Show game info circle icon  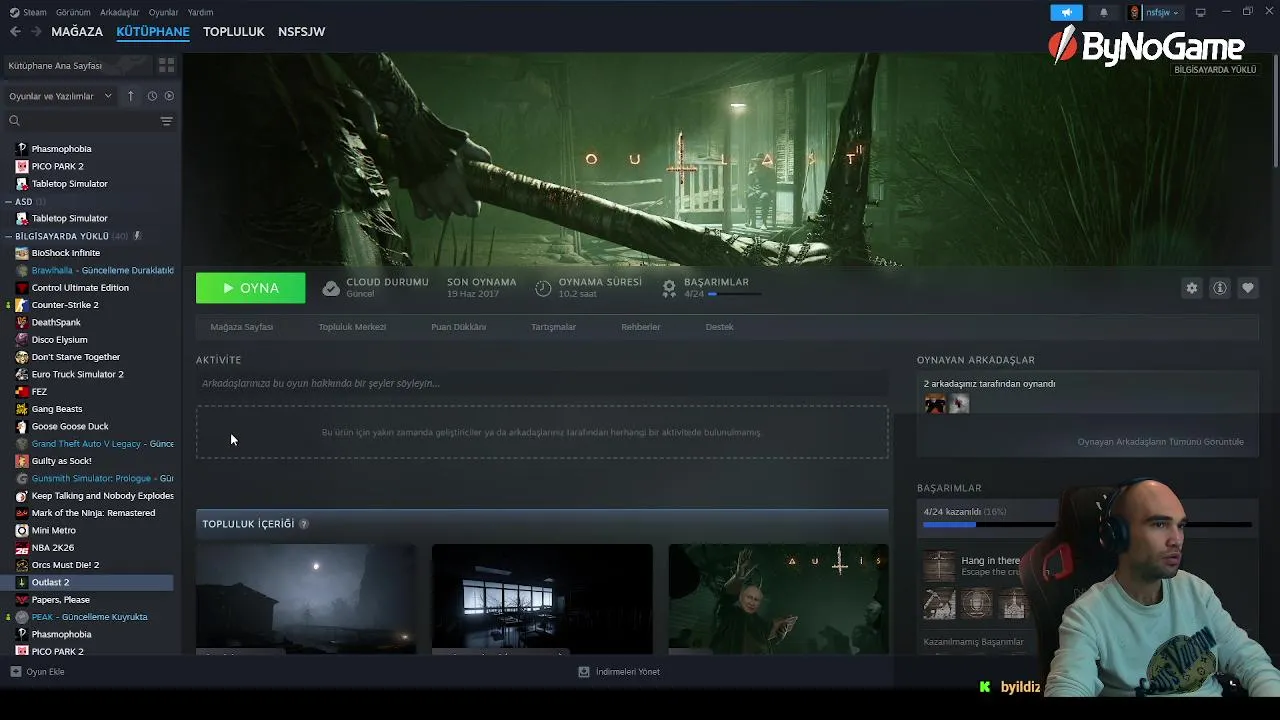pyautogui.click(x=1219, y=288)
